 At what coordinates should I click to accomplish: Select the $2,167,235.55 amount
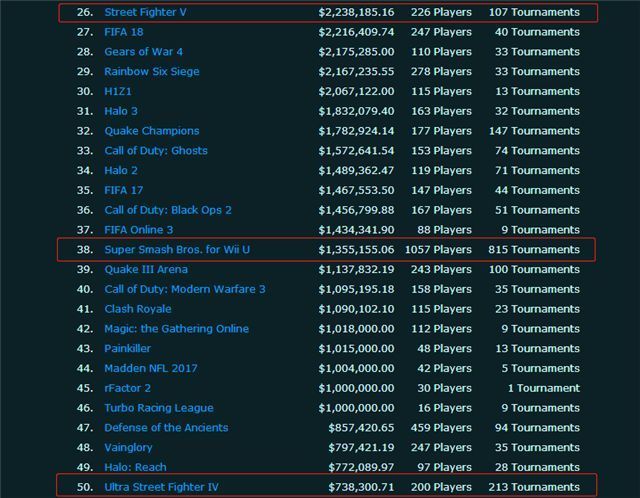[356, 71]
